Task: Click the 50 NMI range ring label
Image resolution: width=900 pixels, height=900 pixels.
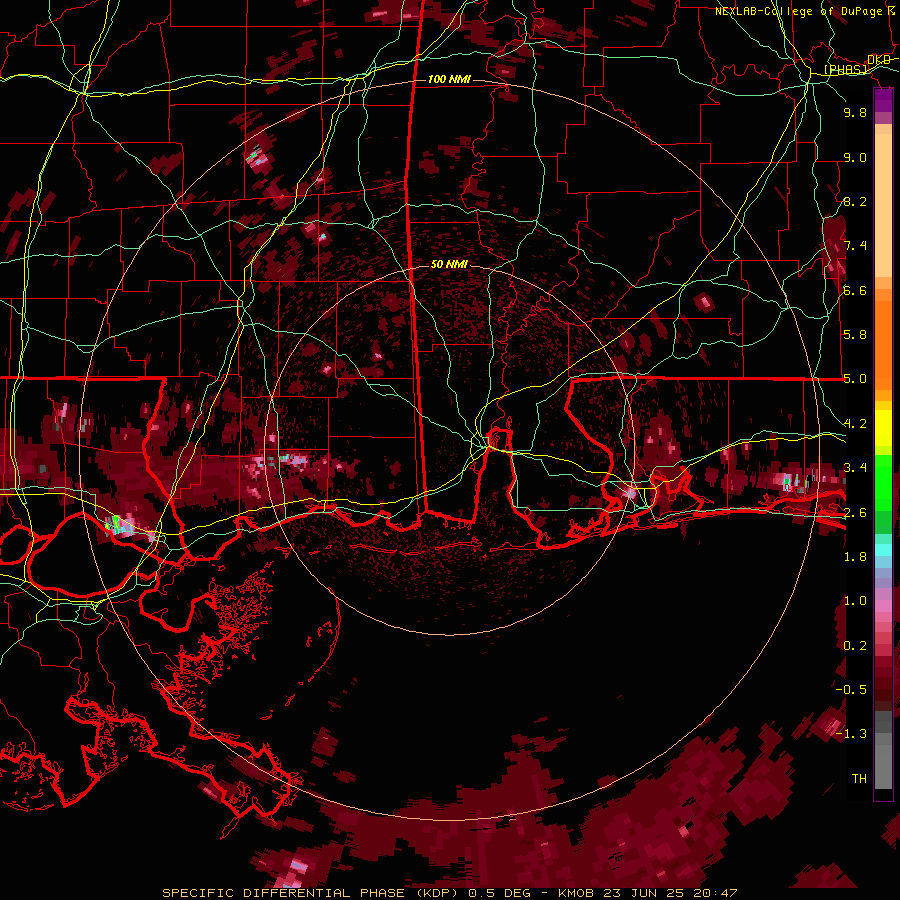Action: click(x=449, y=264)
